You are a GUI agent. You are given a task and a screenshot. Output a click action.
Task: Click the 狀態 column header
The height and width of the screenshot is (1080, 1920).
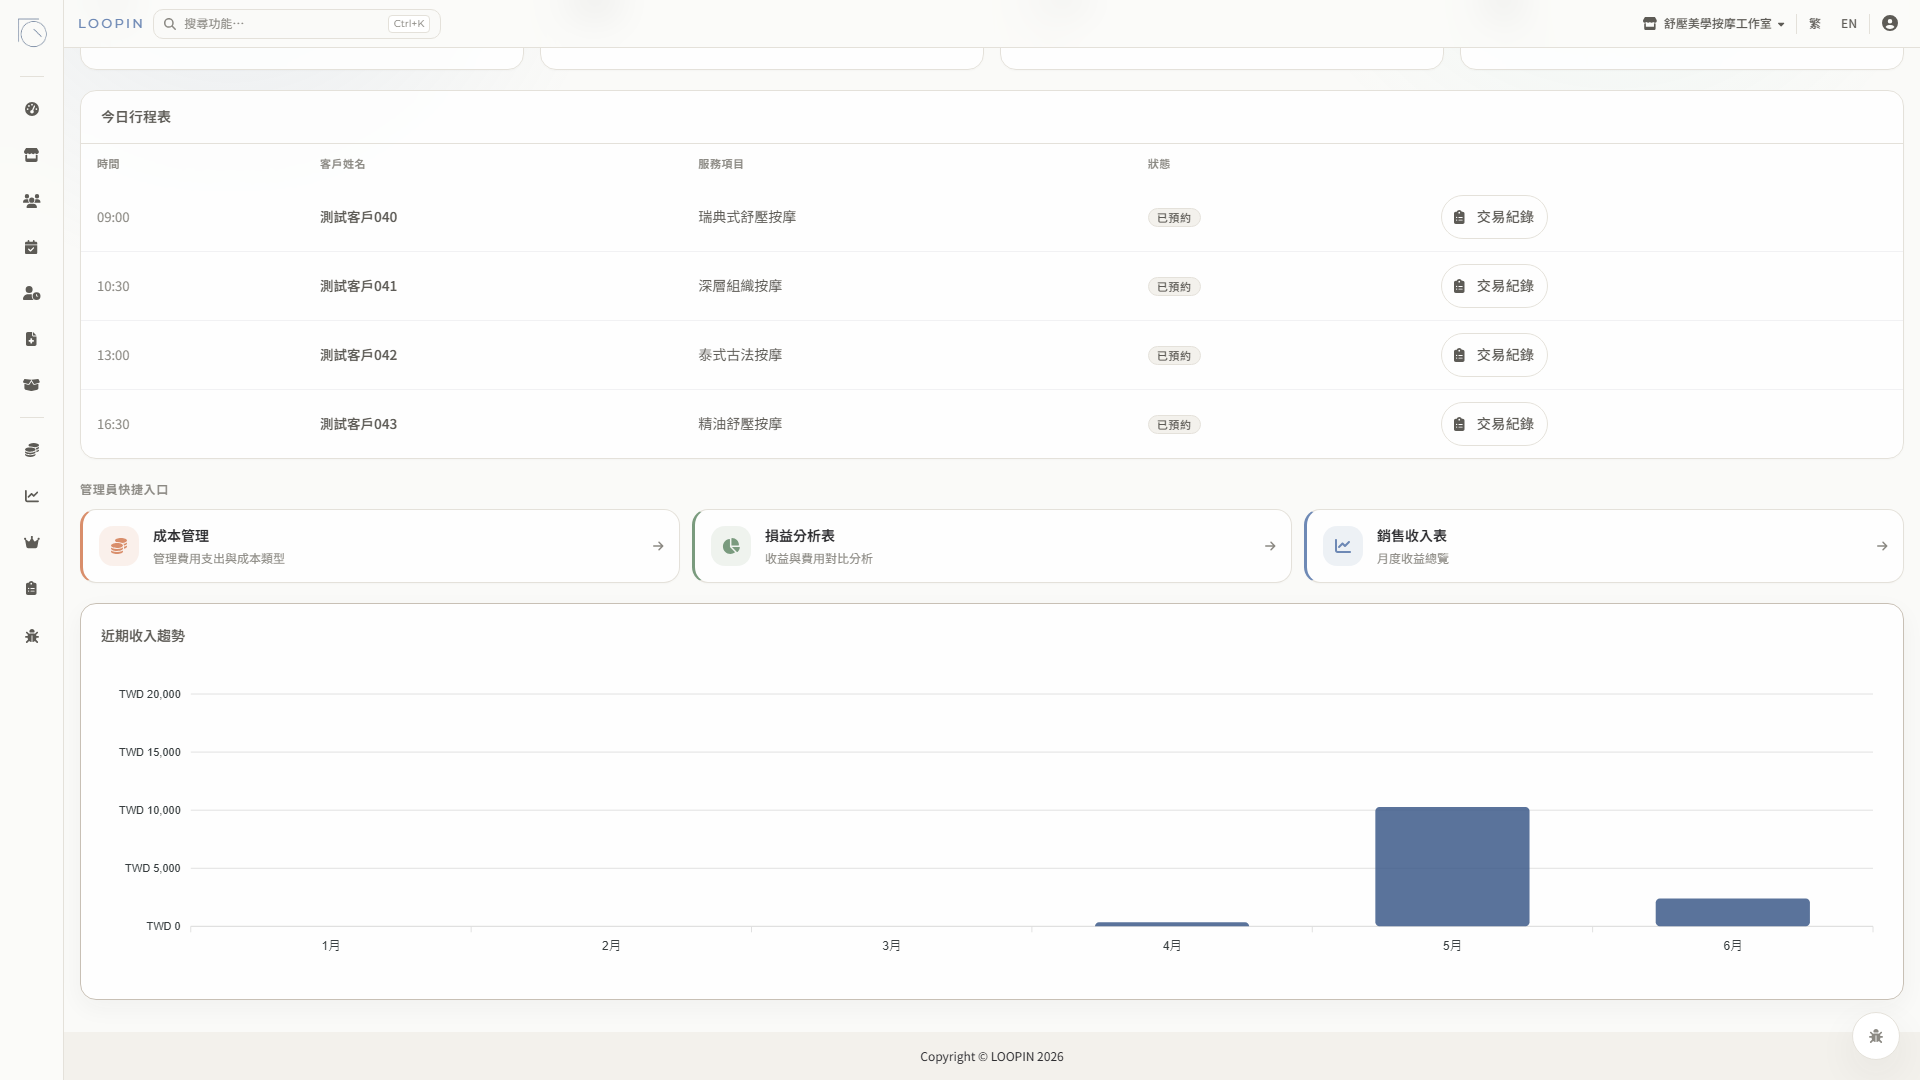click(1158, 164)
